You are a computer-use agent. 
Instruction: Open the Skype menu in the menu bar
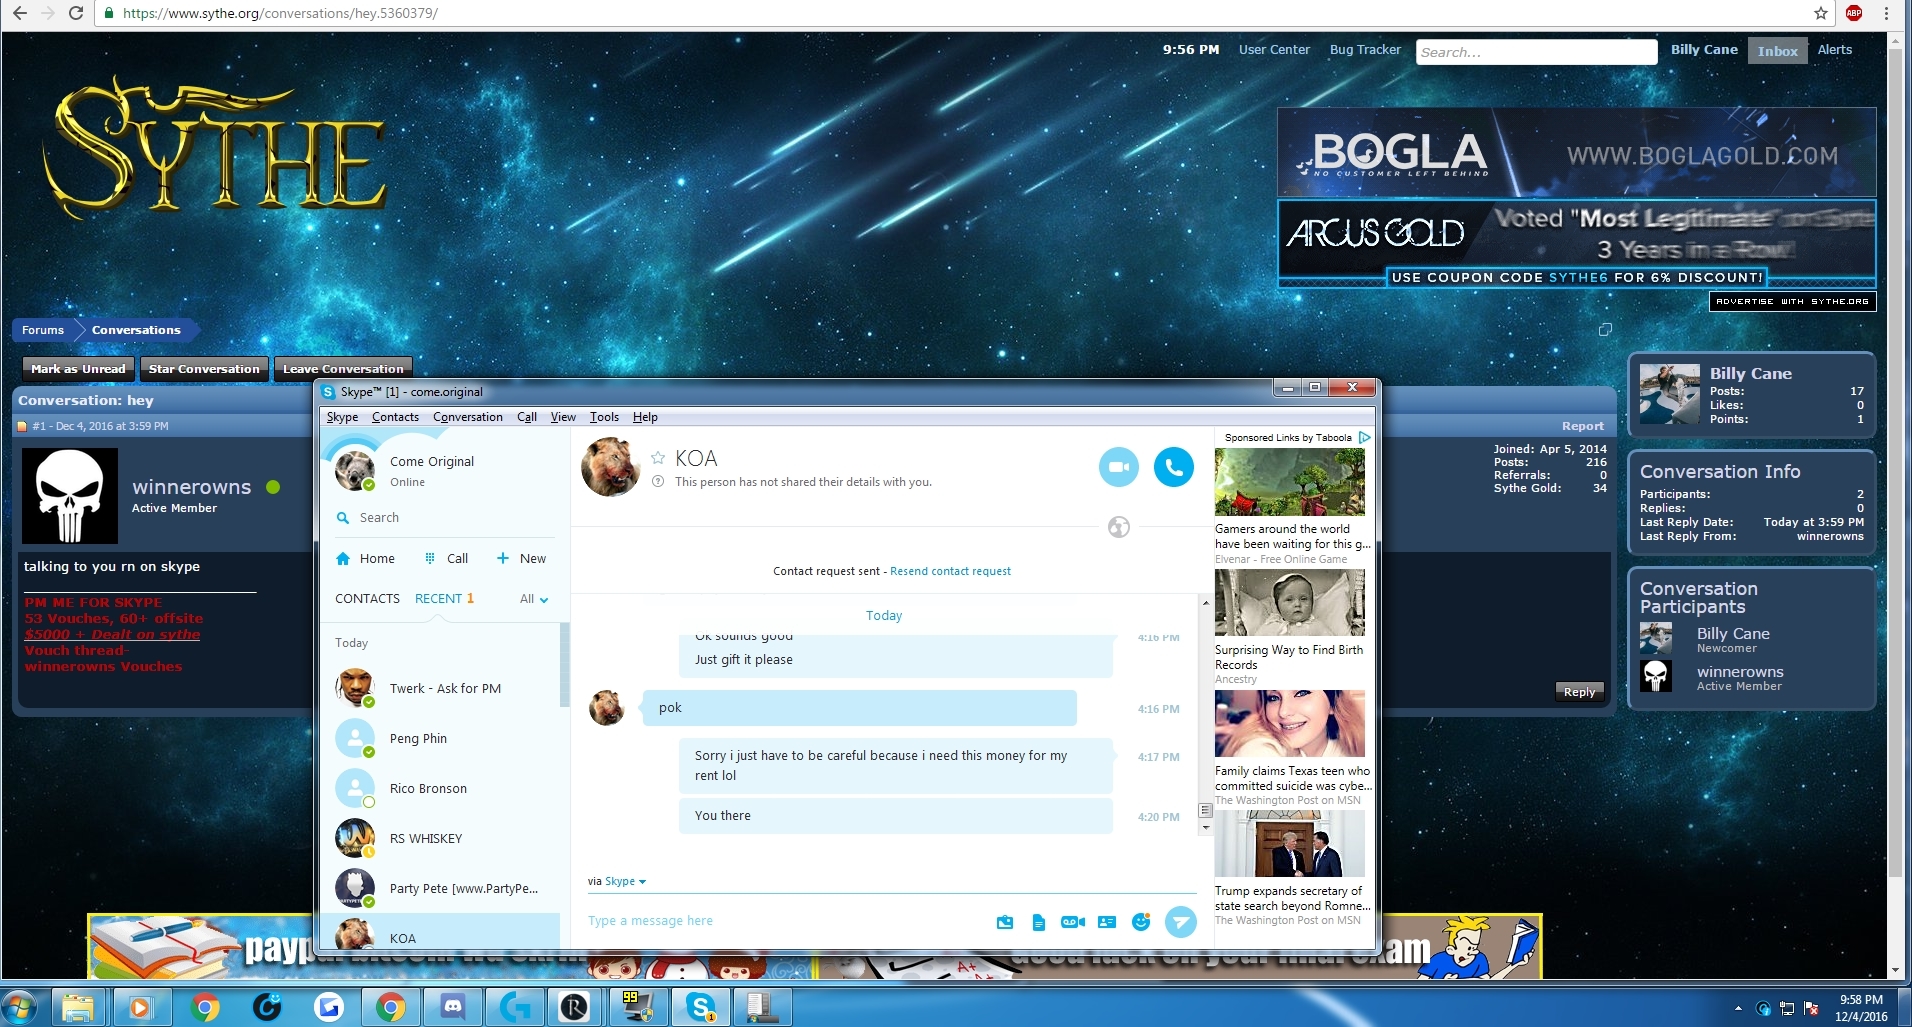coord(342,417)
